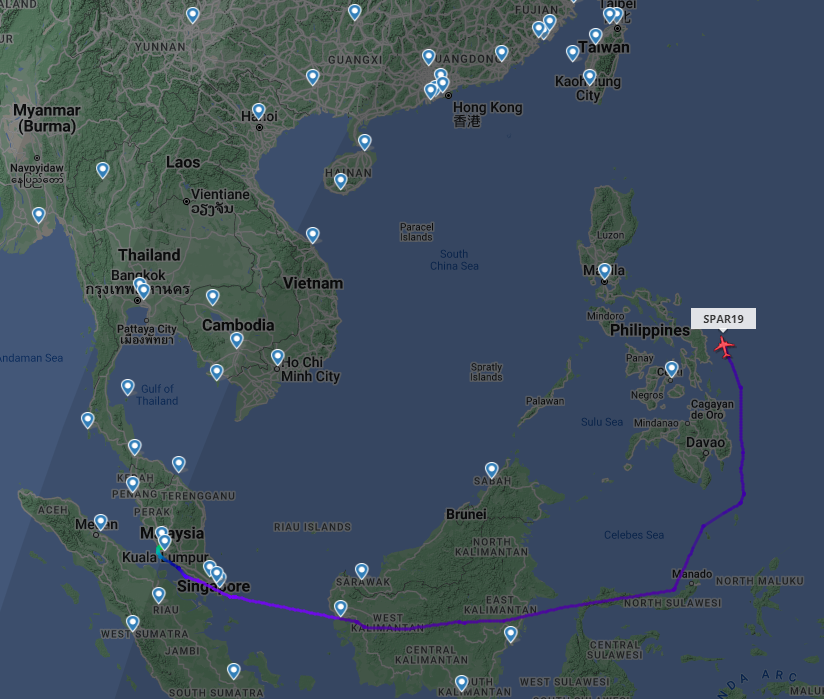
Task: Select the airport pin at Kaohsiung City
Action: coord(590,77)
